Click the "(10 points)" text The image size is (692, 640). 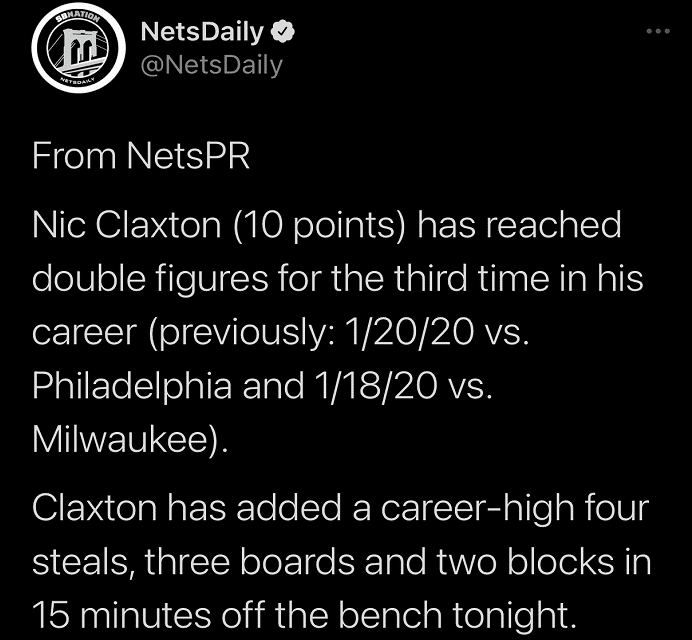click(320, 225)
